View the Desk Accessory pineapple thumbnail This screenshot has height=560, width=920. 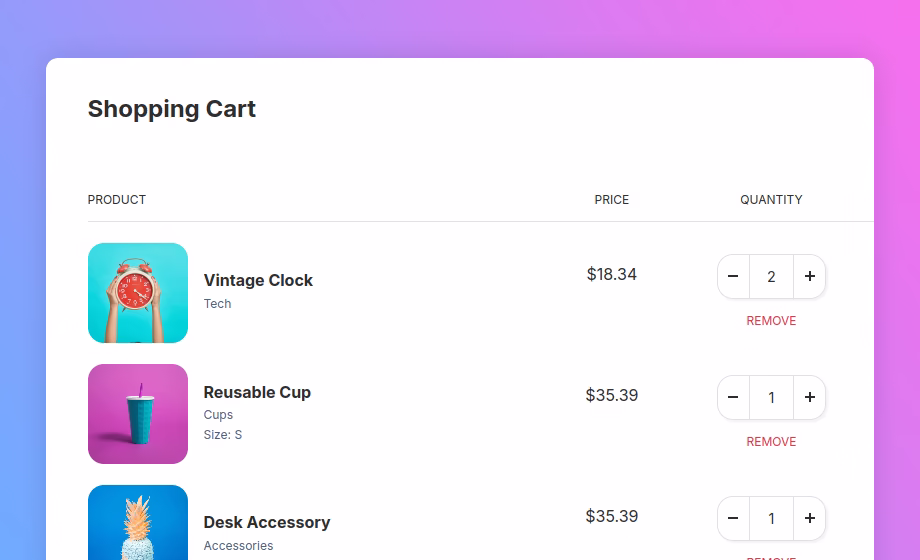point(138,523)
